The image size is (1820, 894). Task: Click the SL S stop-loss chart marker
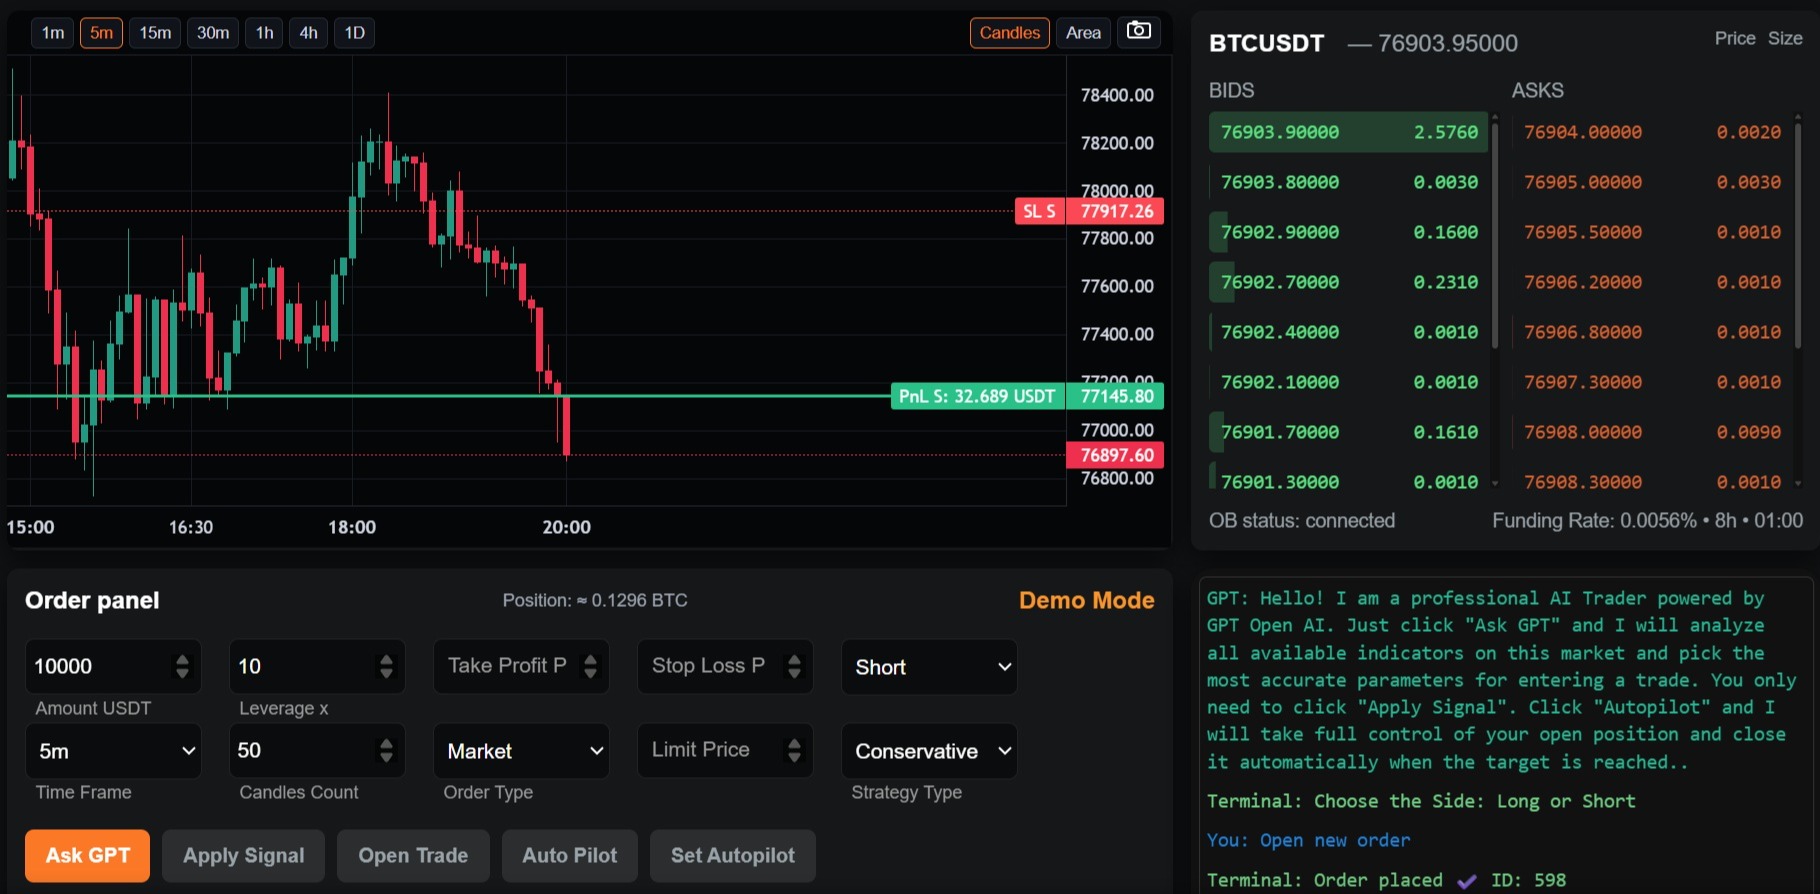click(x=1040, y=211)
